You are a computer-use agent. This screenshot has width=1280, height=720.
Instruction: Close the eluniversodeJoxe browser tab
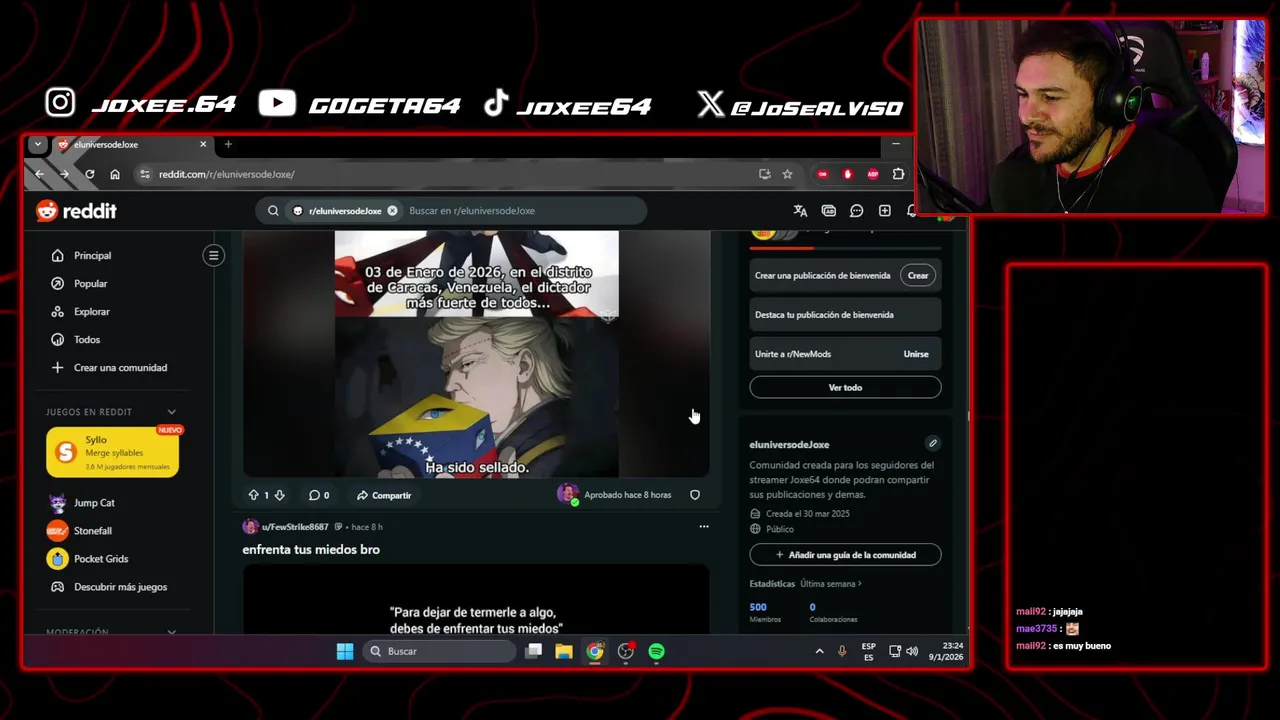coord(203,144)
